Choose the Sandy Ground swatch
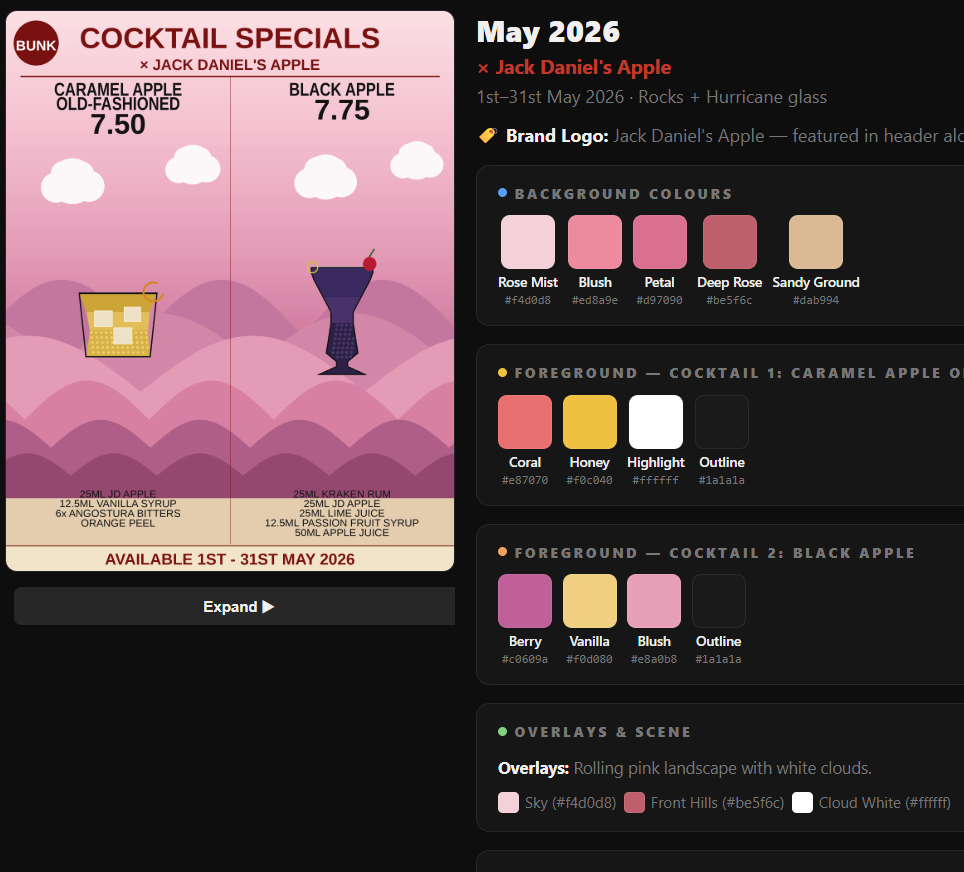Image resolution: width=964 pixels, height=872 pixels. click(816, 242)
